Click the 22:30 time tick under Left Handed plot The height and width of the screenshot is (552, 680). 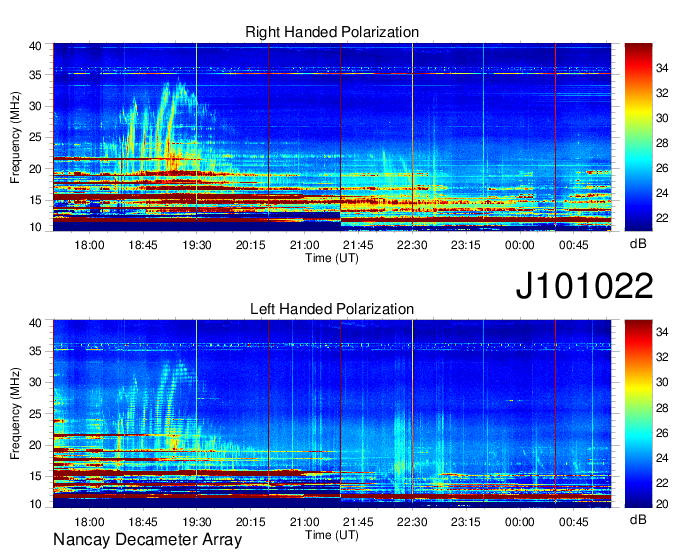coord(412,522)
